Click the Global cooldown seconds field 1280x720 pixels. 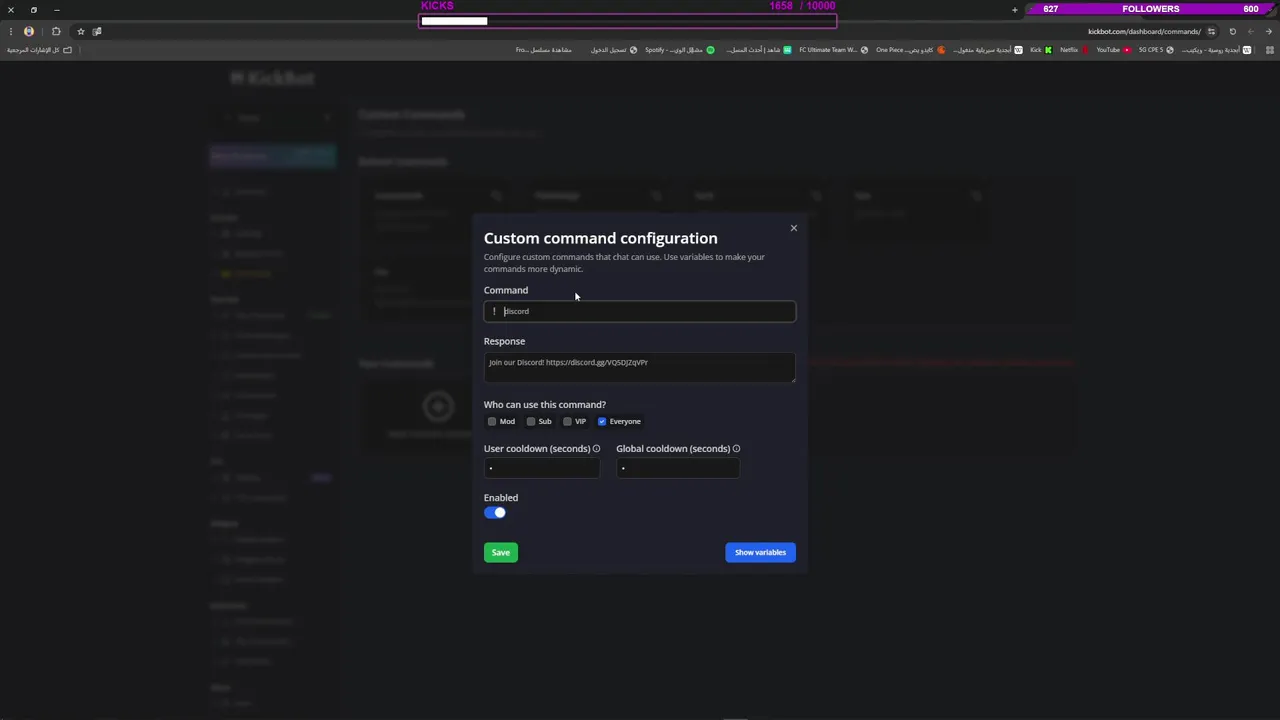[x=678, y=468]
